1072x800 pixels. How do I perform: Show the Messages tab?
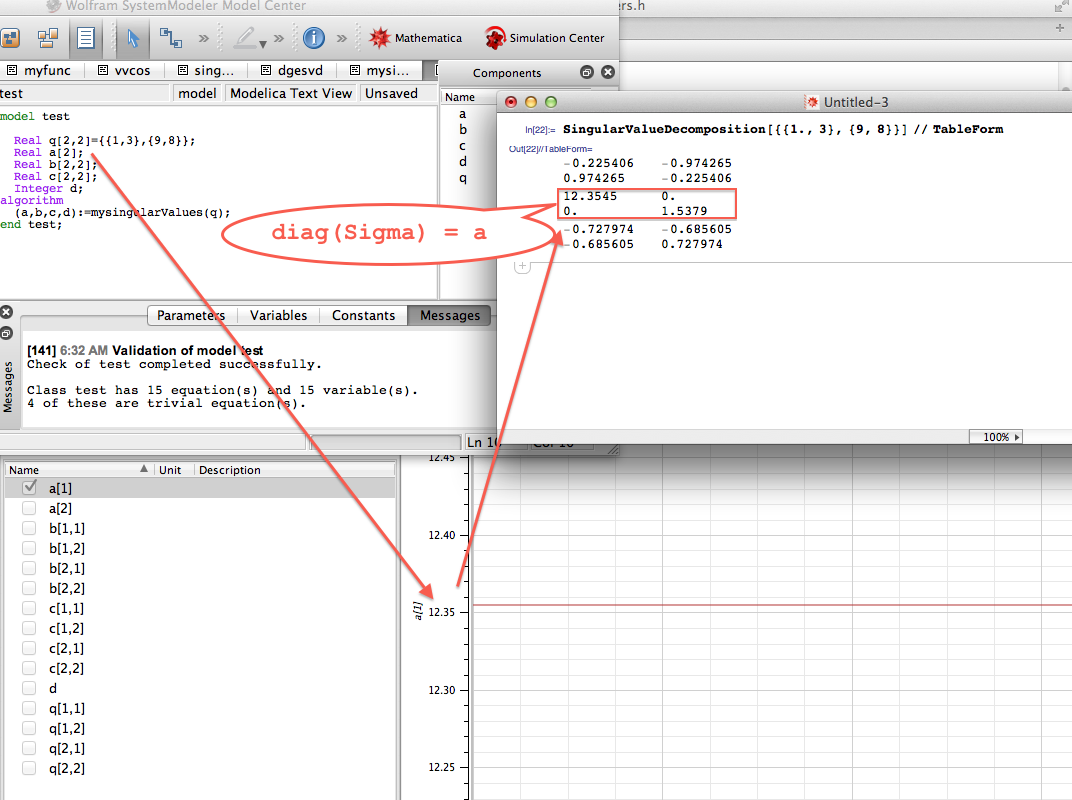point(450,315)
